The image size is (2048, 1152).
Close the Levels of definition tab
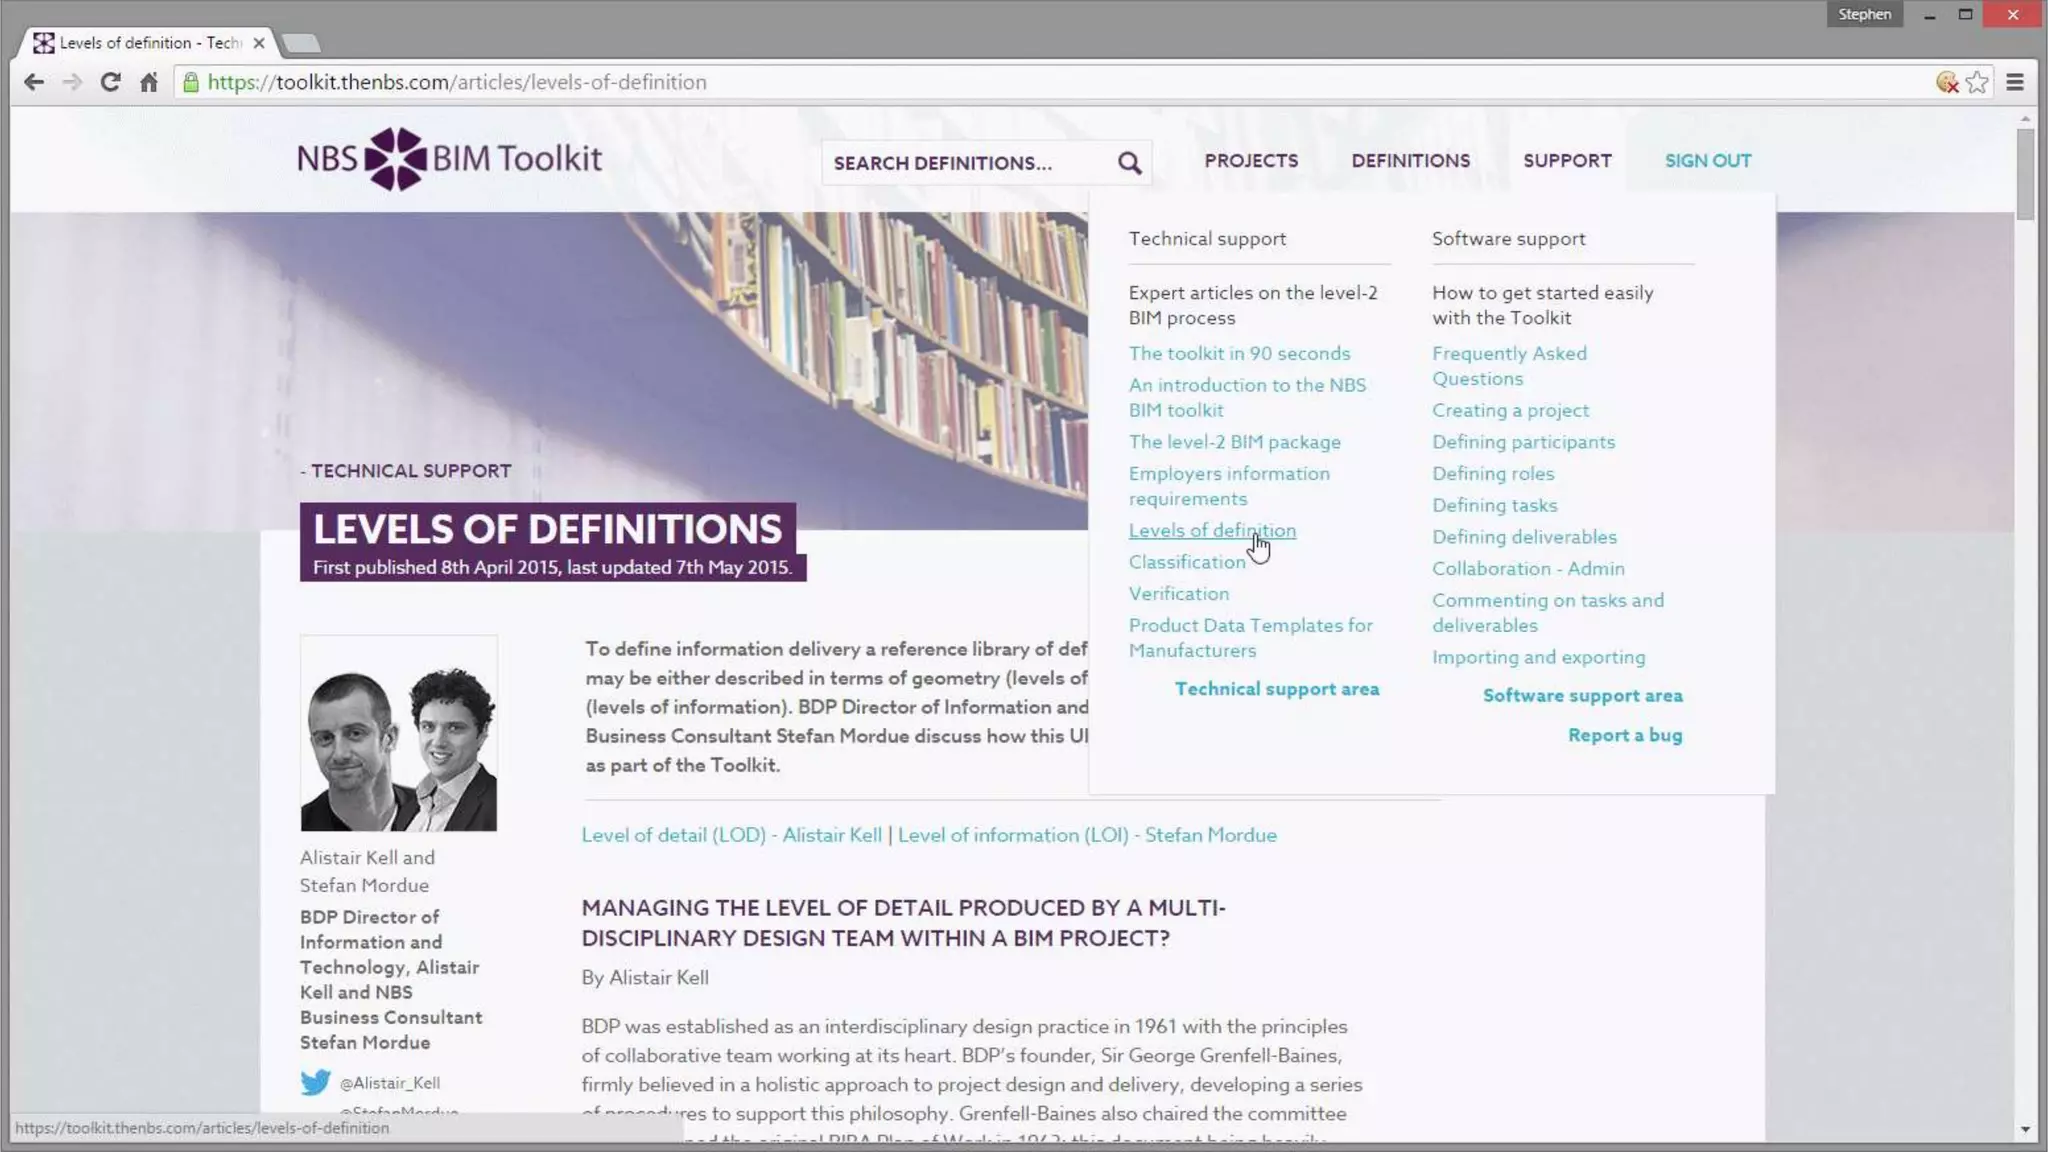tap(259, 43)
